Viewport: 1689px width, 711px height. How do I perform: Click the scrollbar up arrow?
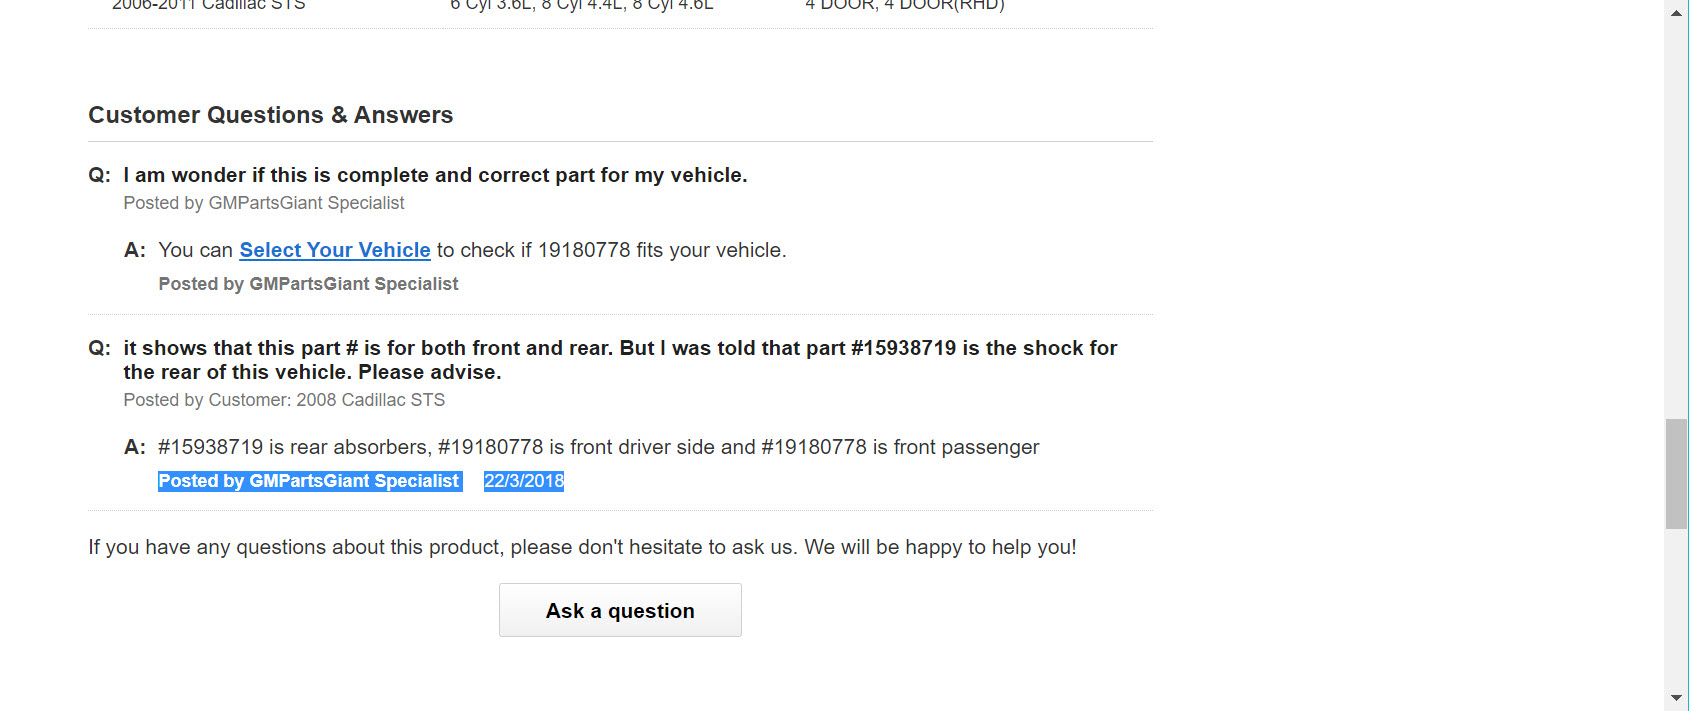pos(1676,13)
